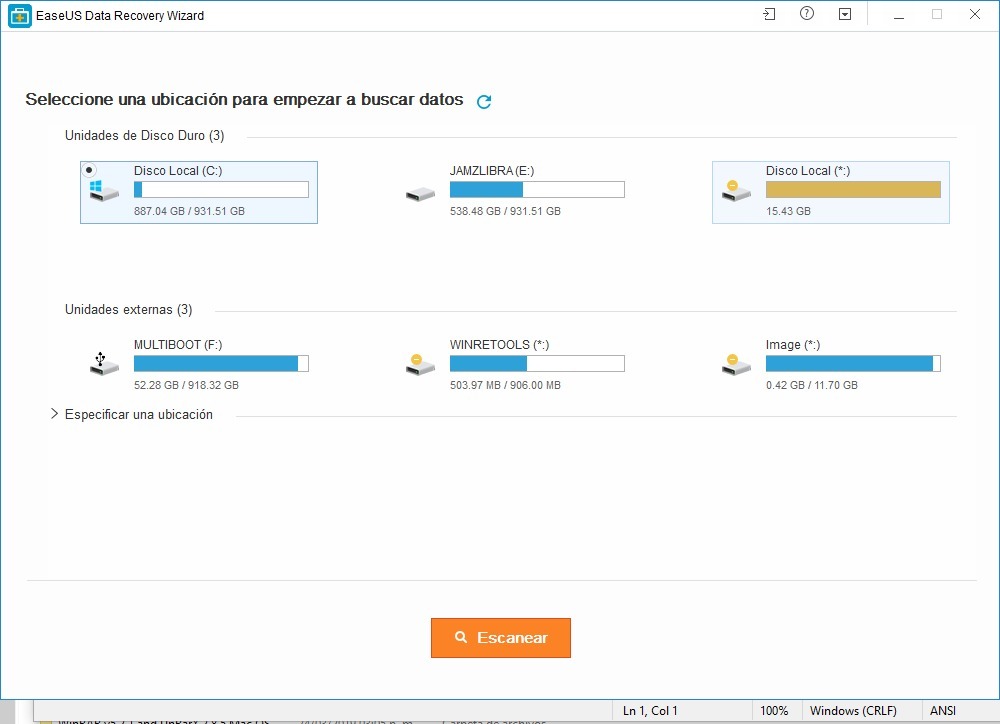
Task: Select the Disco Local (*:) label
Action: [x=808, y=170]
